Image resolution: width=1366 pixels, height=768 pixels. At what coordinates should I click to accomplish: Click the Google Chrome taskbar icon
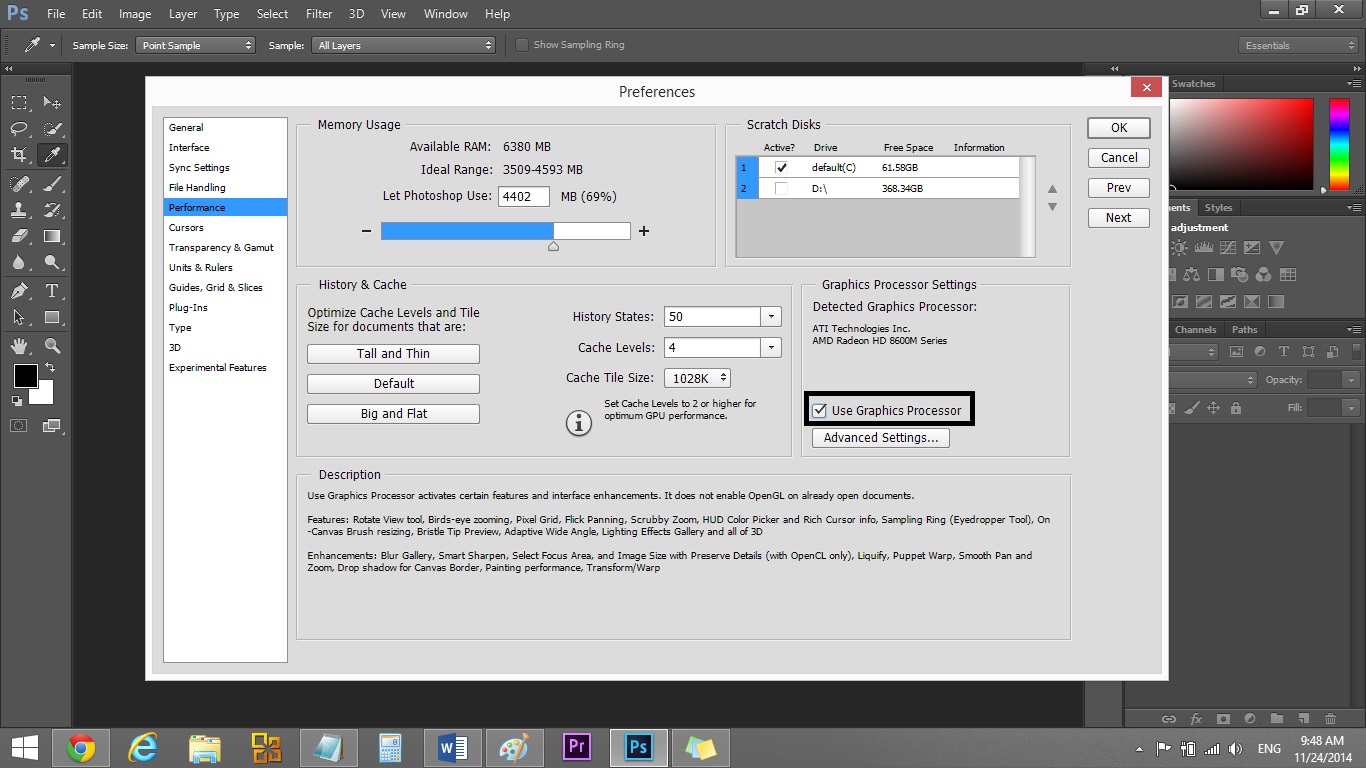point(81,747)
